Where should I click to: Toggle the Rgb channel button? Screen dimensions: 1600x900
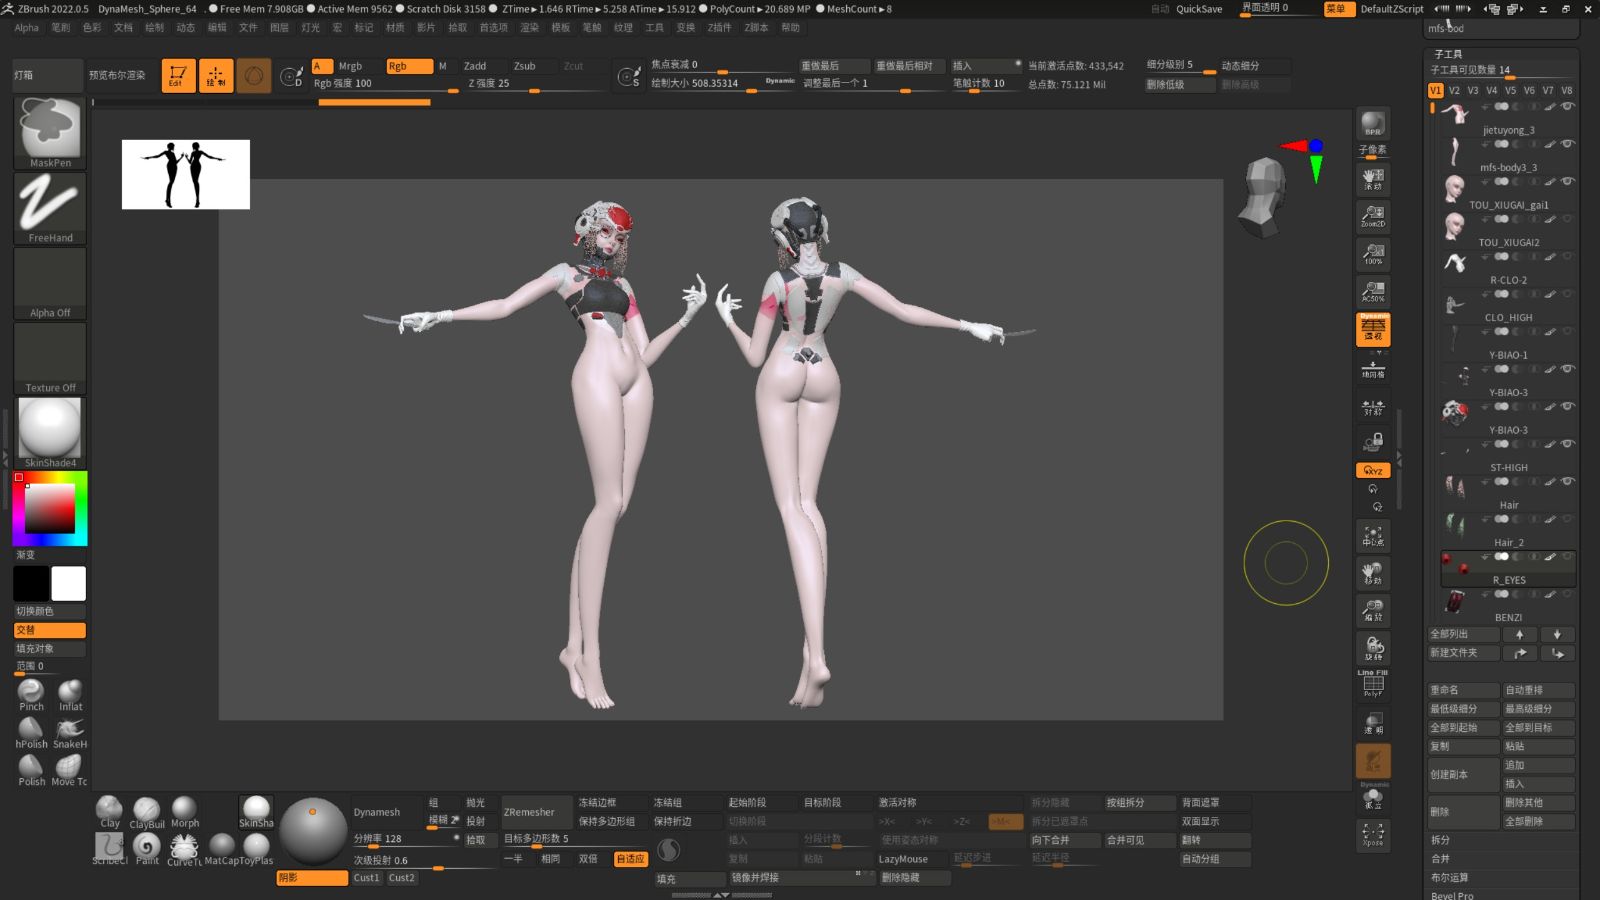pyautogui.click(x=409, y=66)
